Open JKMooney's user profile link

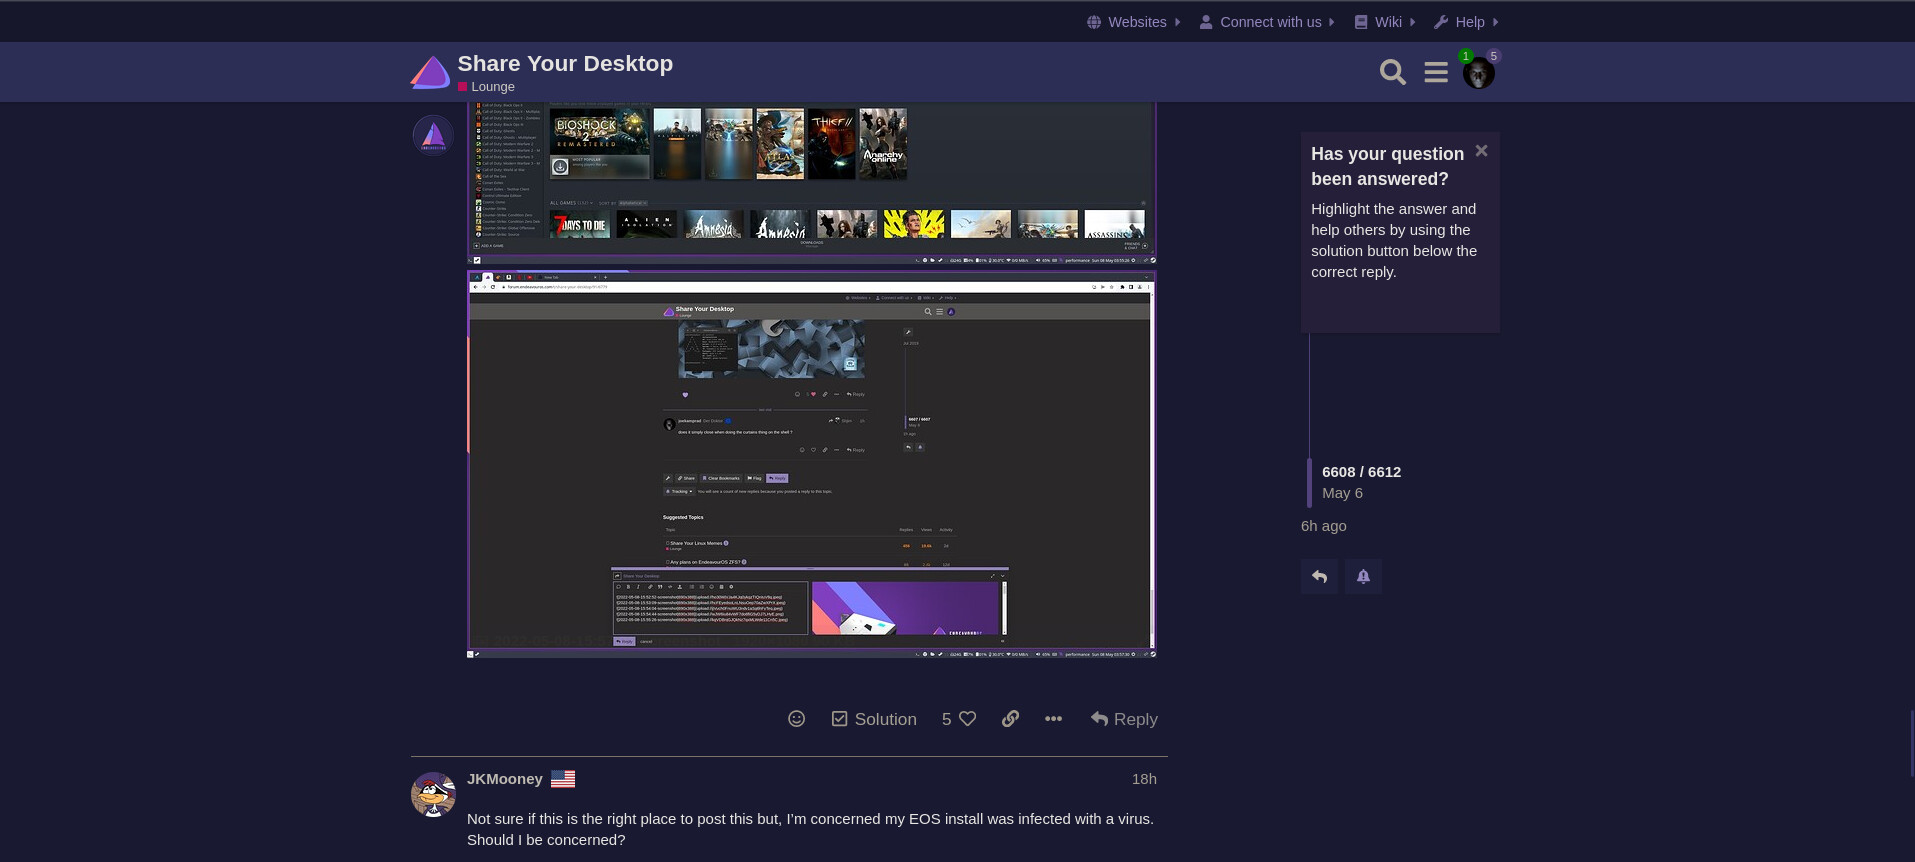[504, 779]
